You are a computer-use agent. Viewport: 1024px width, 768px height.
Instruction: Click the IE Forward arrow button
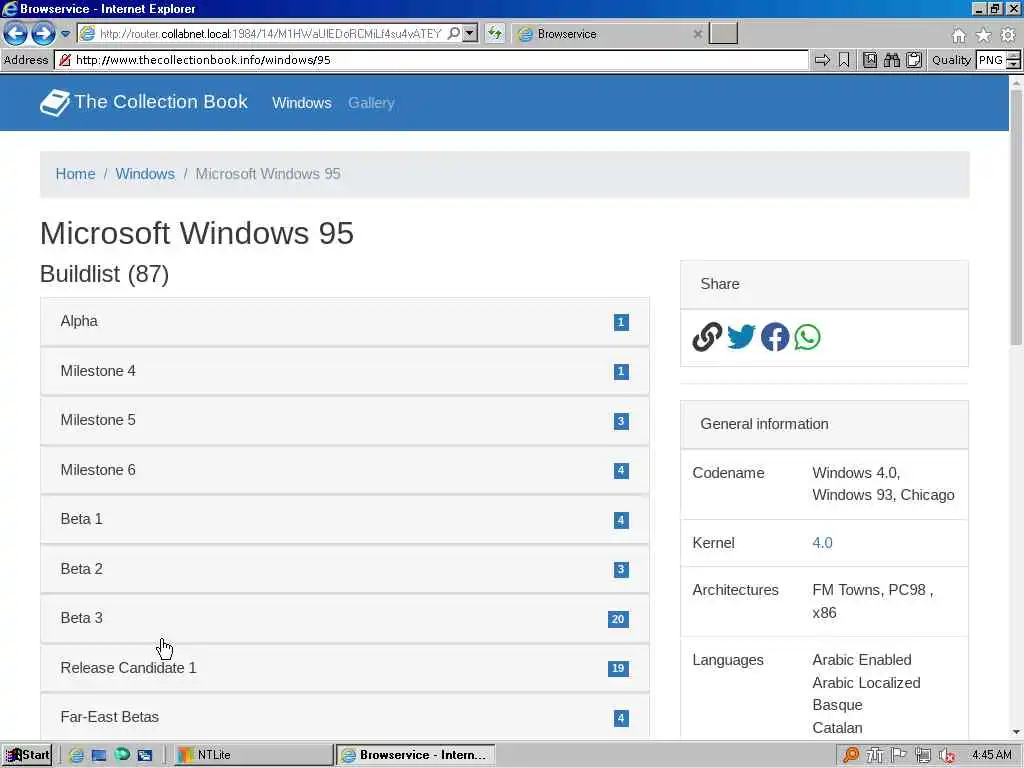43,33
